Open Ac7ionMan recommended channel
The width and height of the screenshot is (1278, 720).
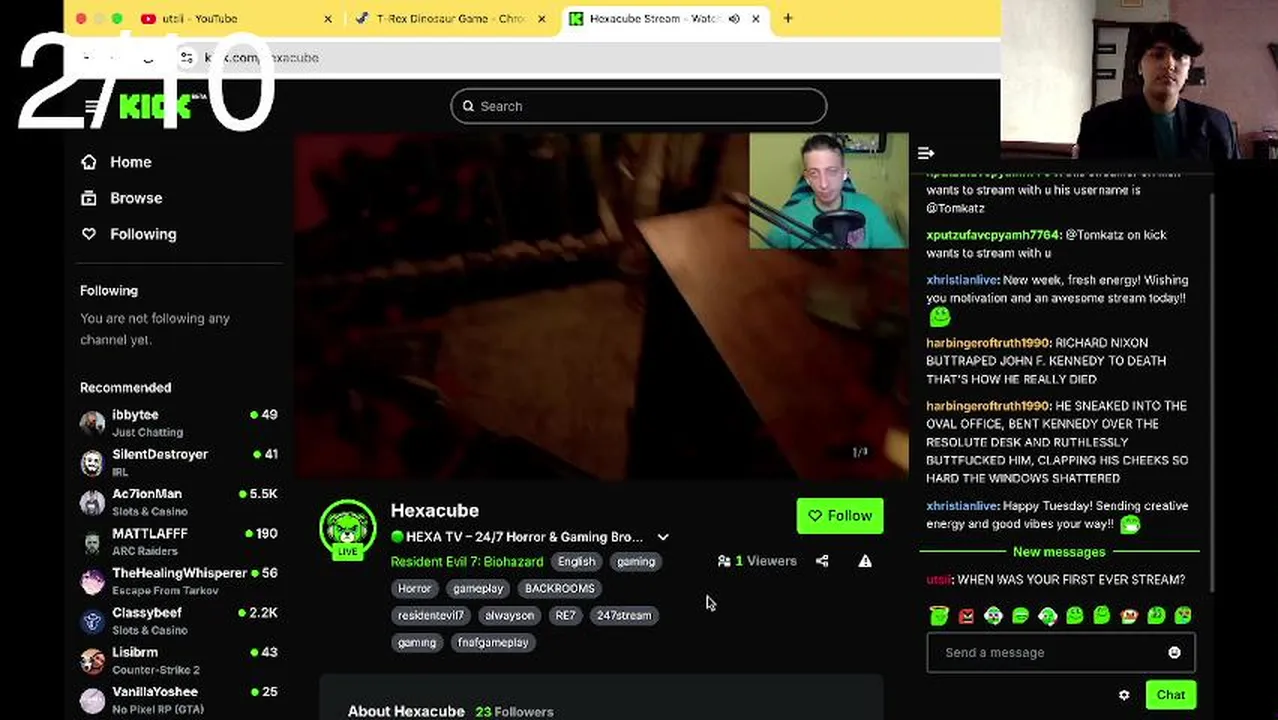179,502
